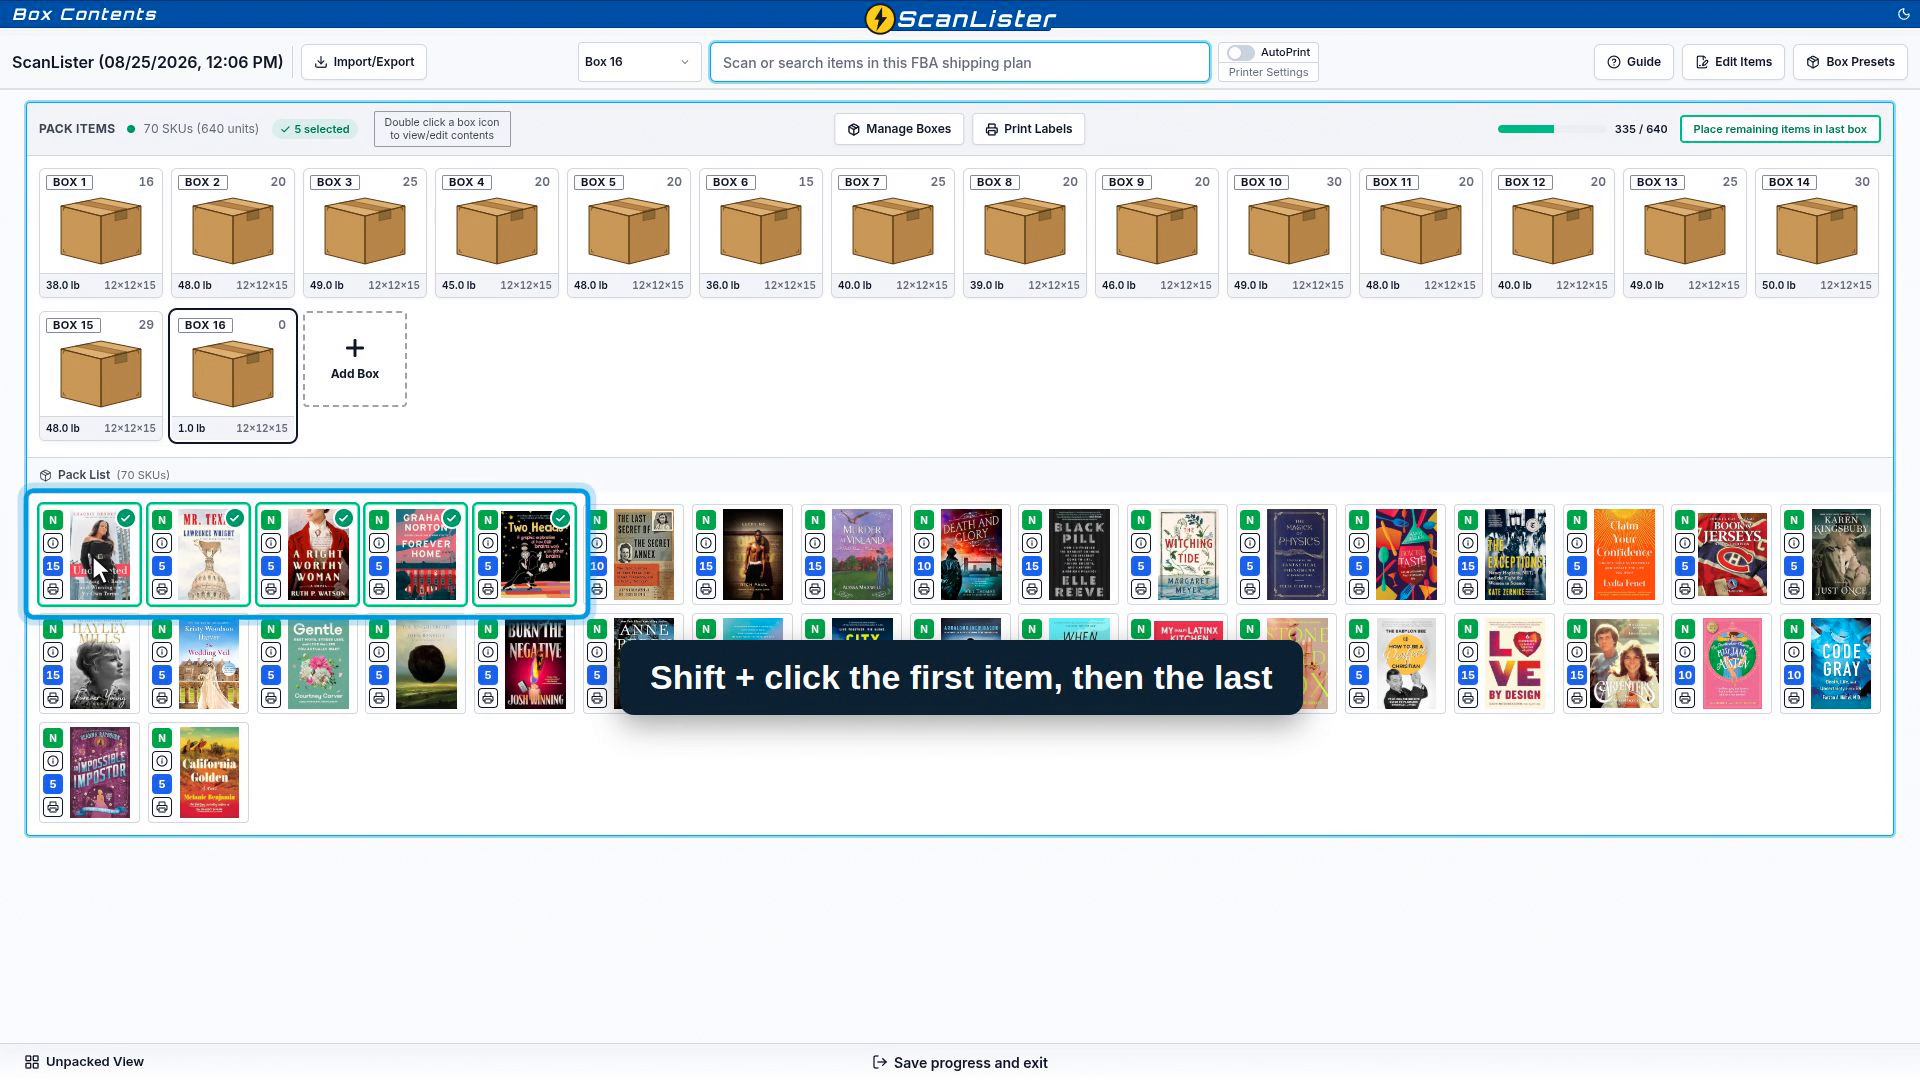Click Print Labels button

(x=1028, y=129)
